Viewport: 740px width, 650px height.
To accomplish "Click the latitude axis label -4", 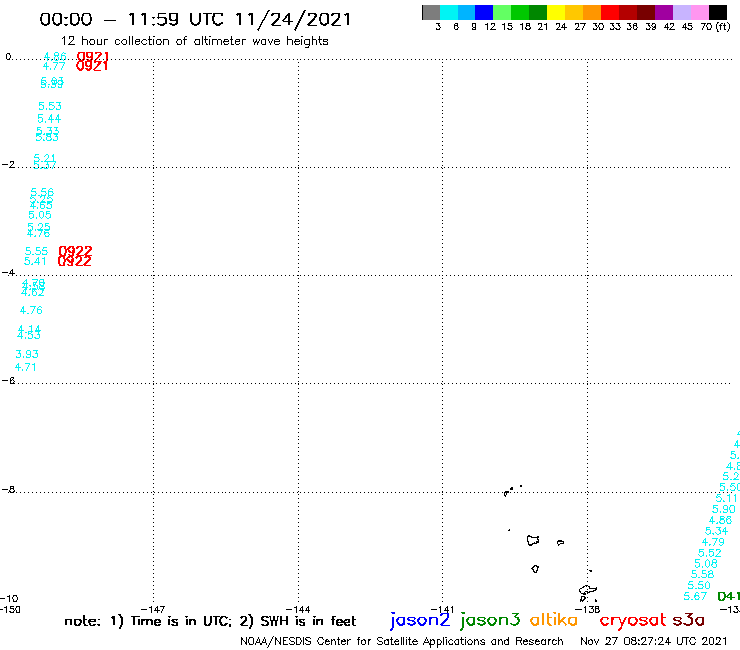I will pos(8,272).
